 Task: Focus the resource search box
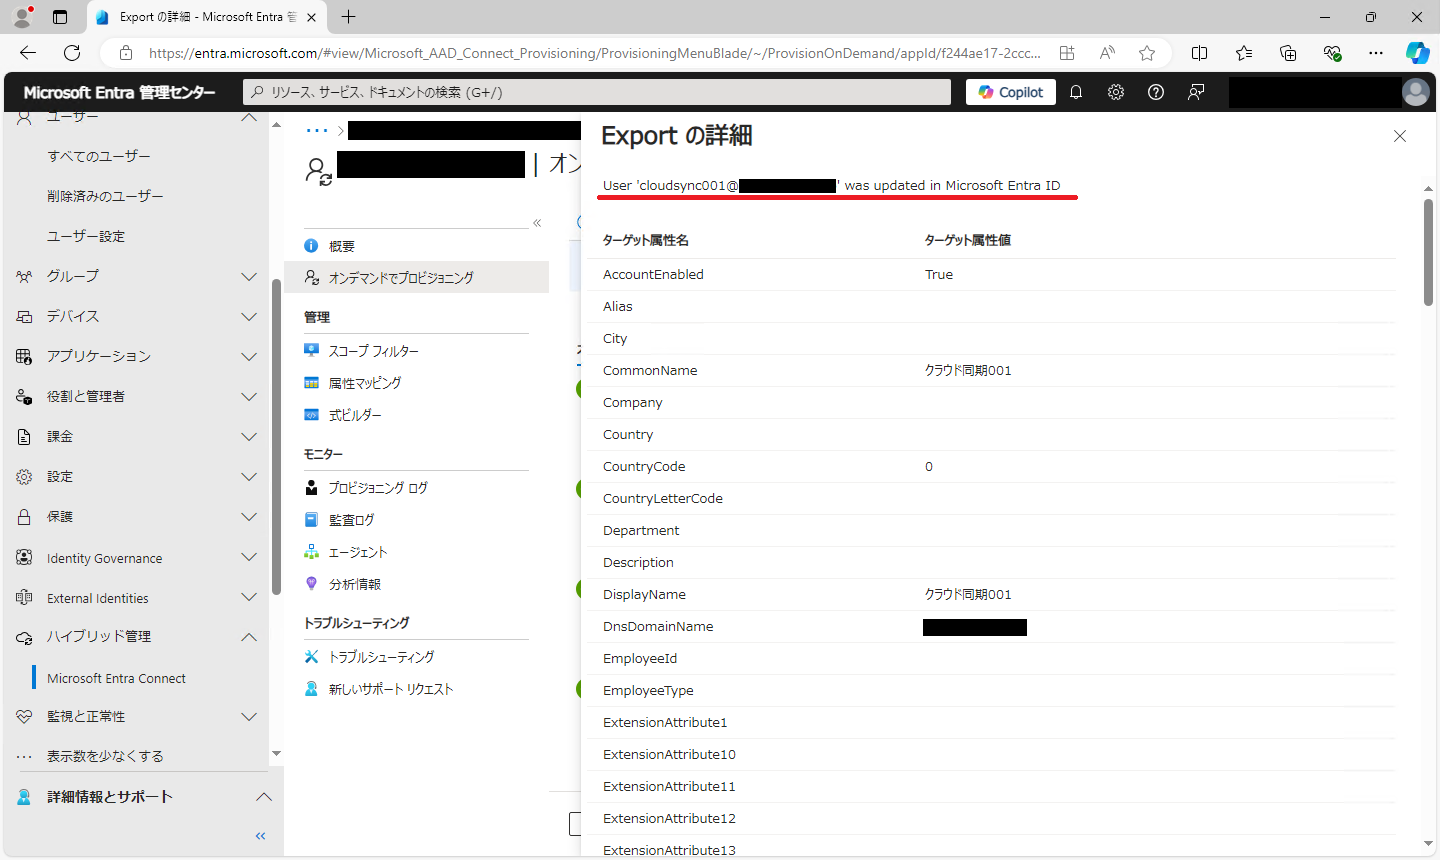(597, 92)
